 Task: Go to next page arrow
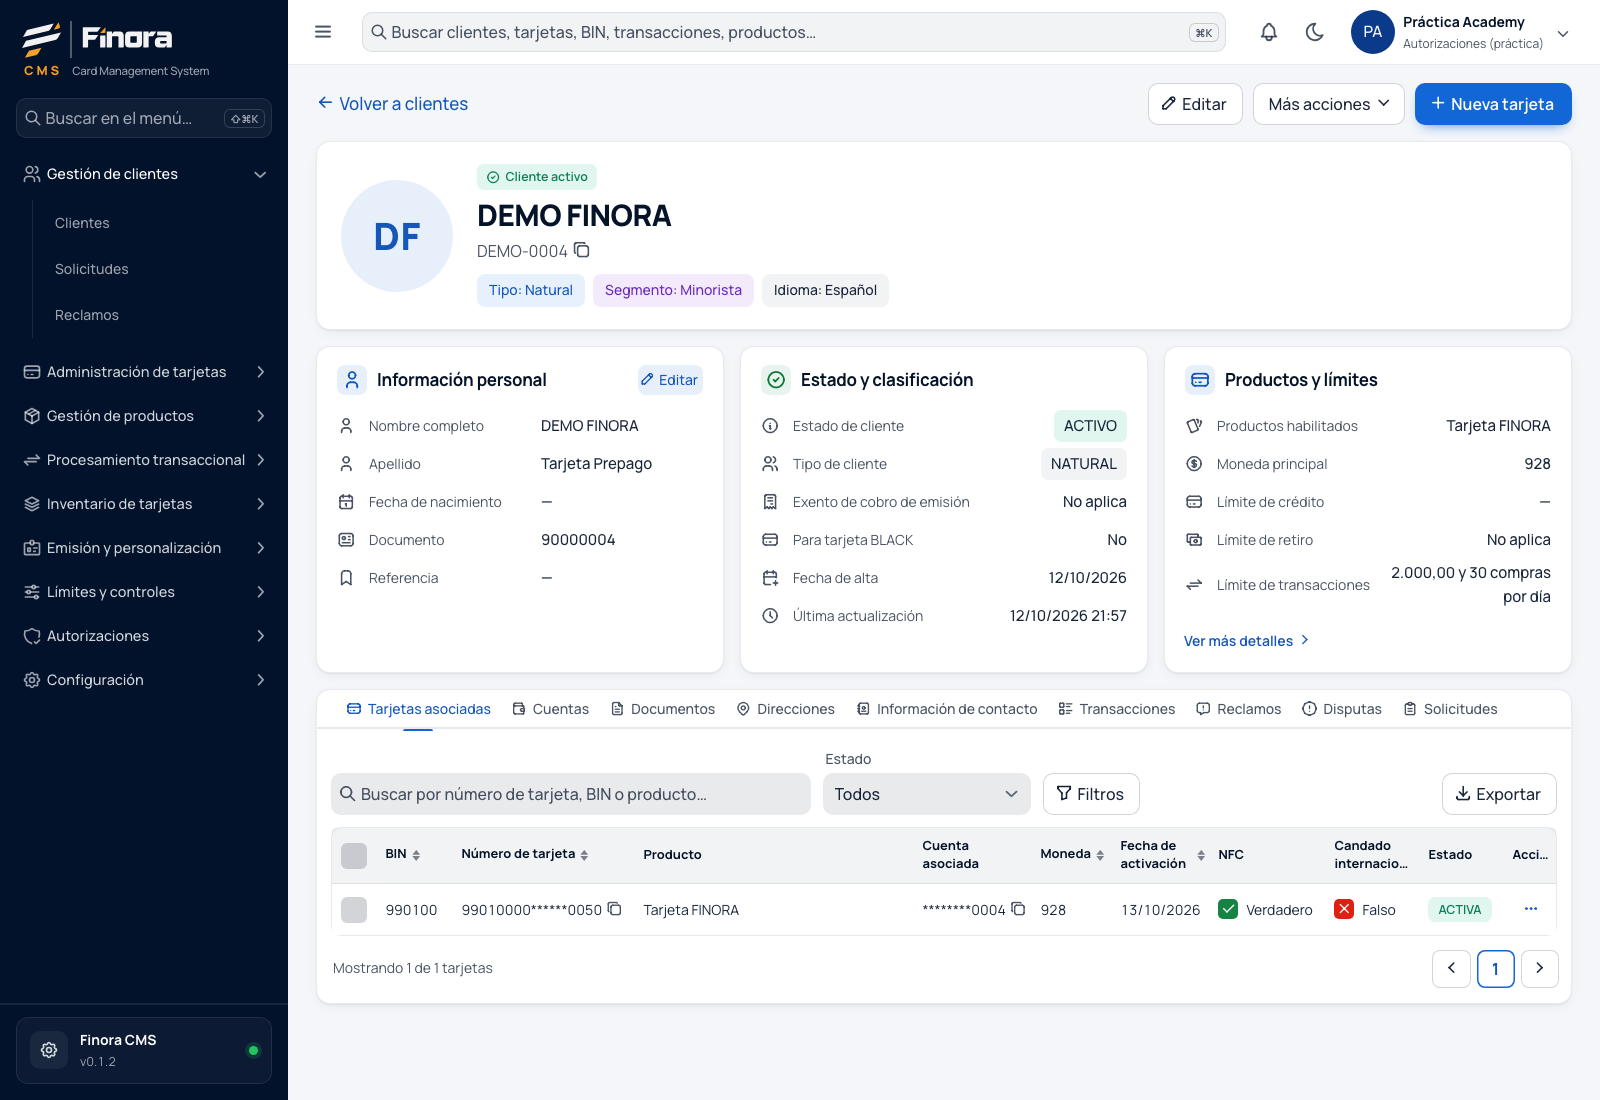pos(1540,968)
